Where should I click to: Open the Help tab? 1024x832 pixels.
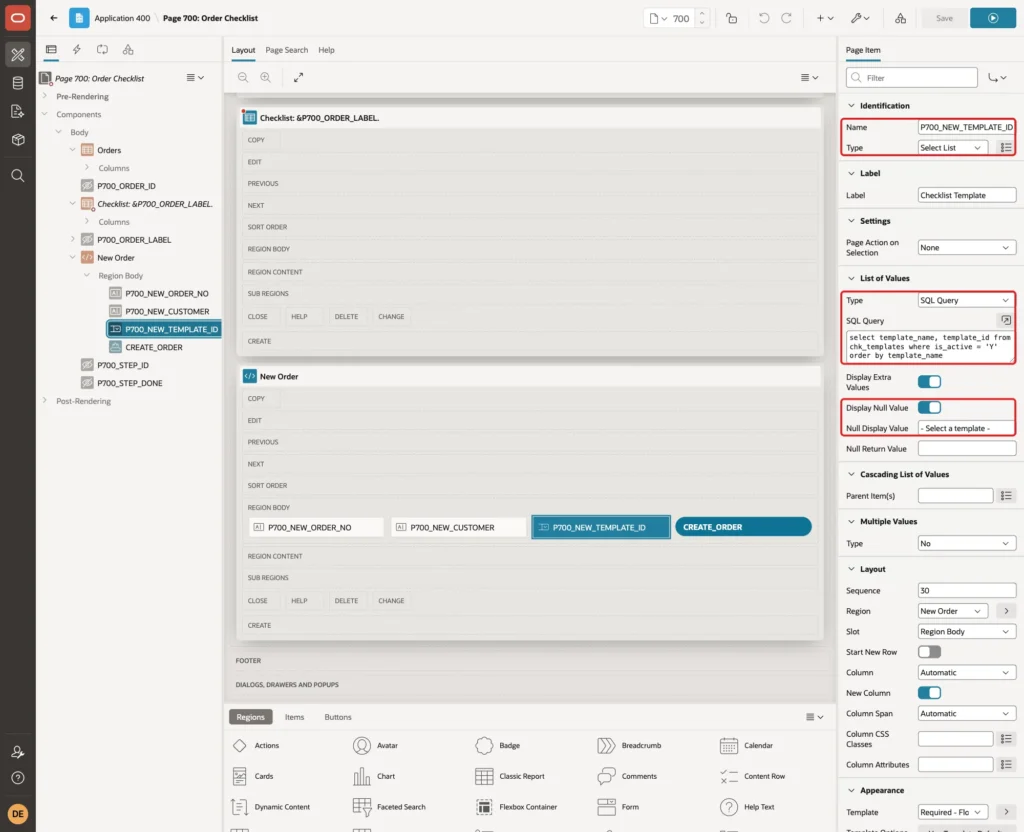326,50
